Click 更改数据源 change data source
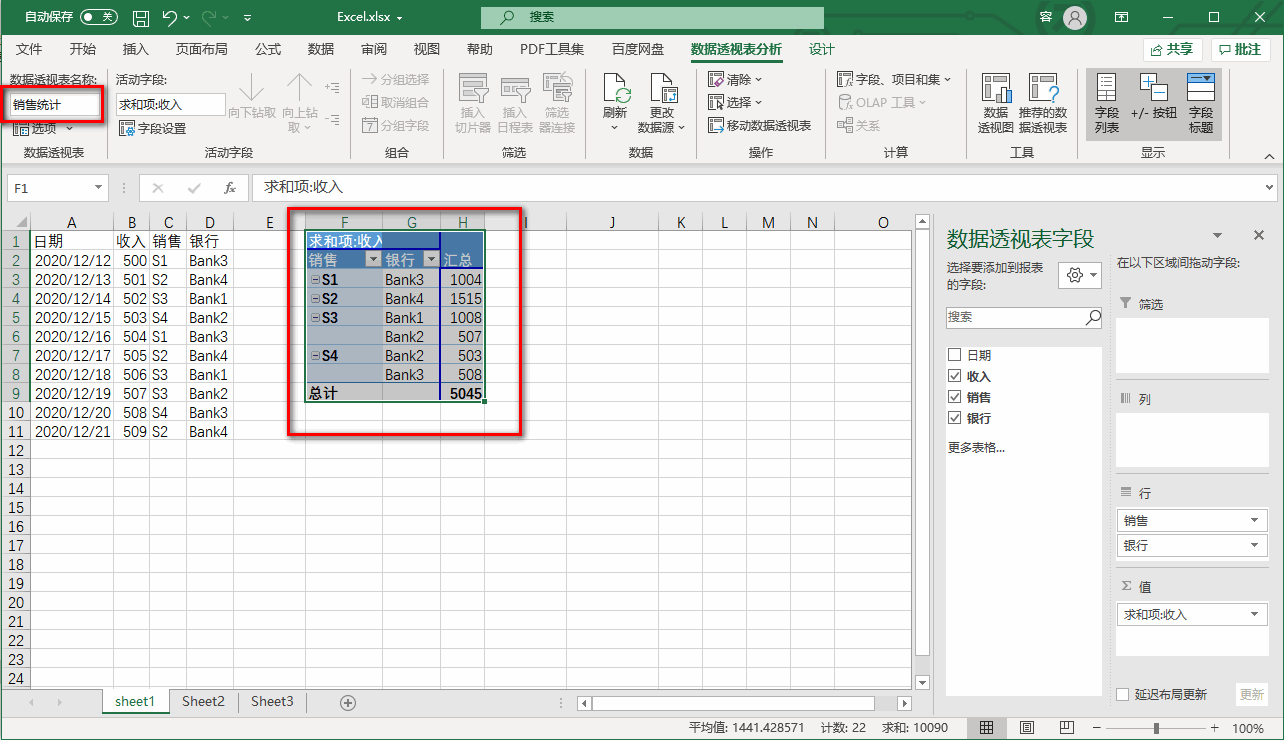Viewport: 1284px width, 740px height. click(x=662, y=104)
